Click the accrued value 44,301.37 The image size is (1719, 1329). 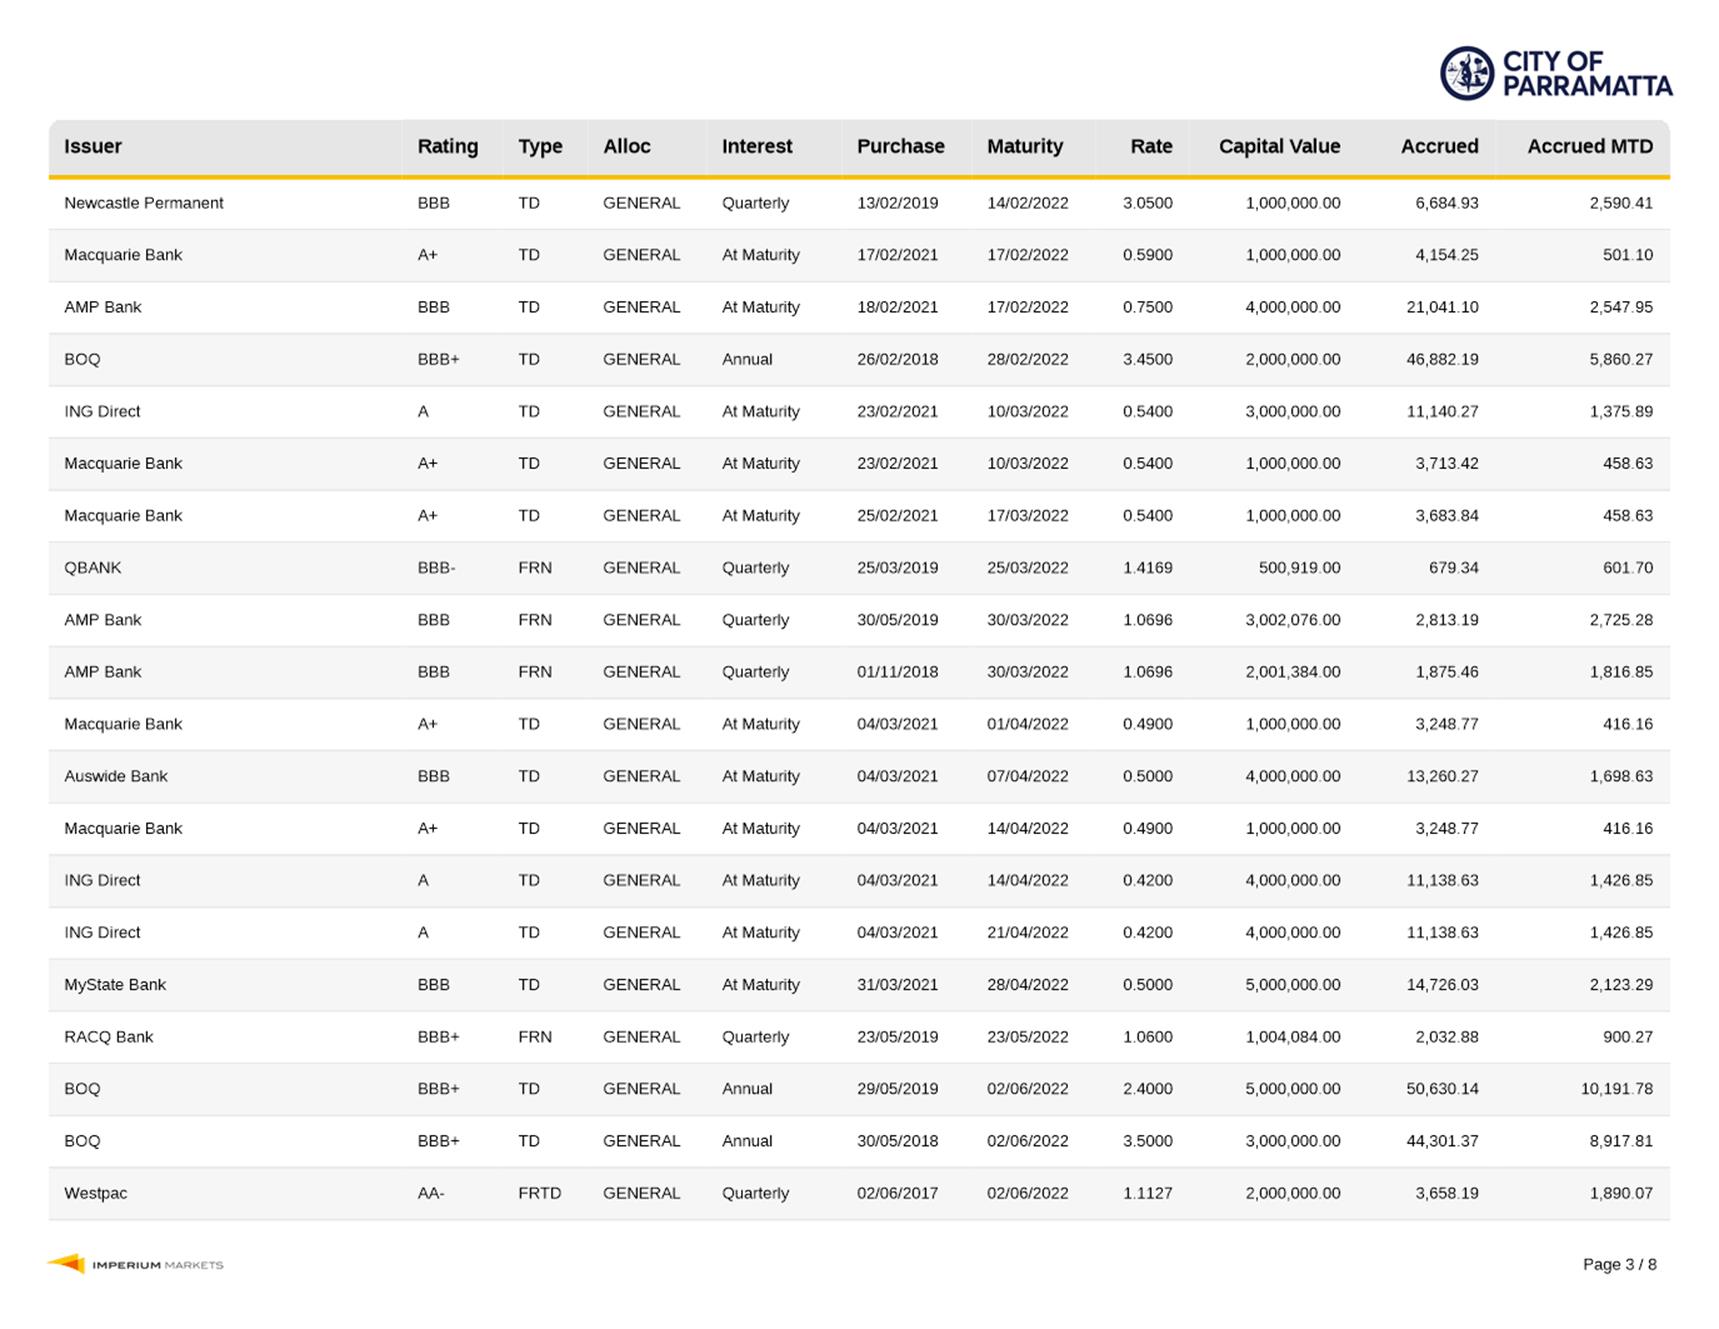[1442, 1141]
